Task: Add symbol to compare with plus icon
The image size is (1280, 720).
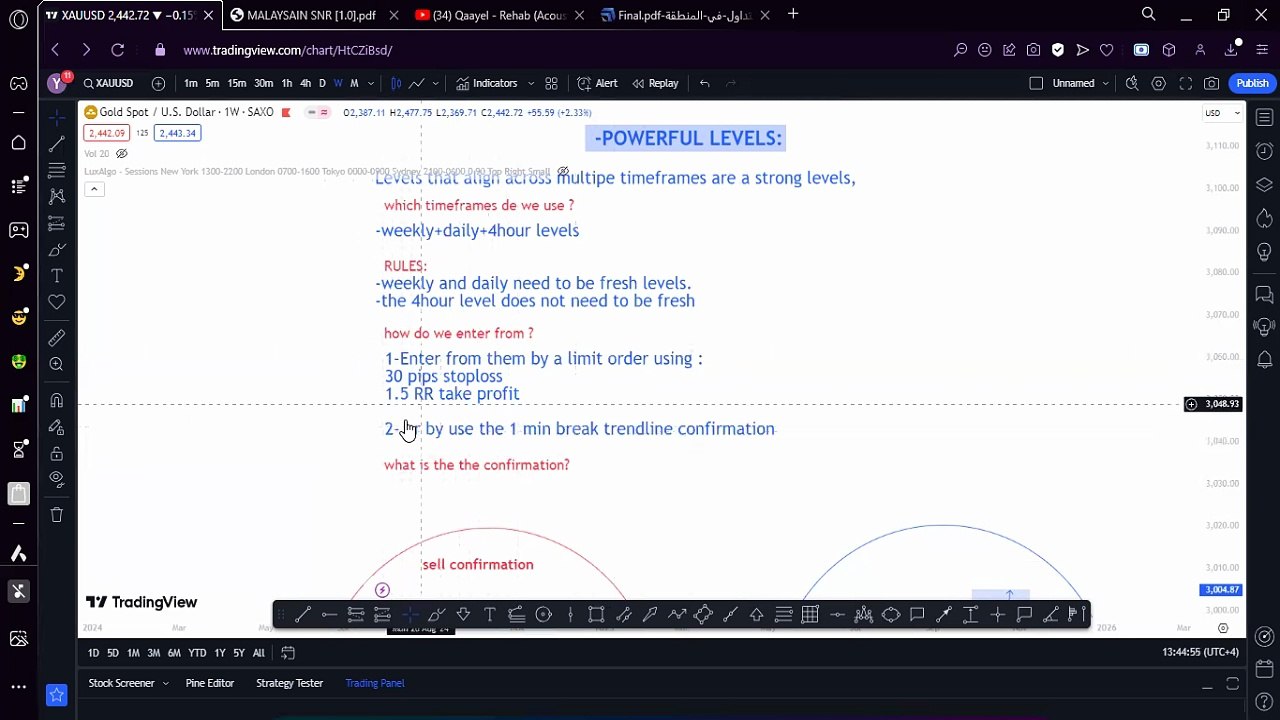Action: (x=158, y=83)
